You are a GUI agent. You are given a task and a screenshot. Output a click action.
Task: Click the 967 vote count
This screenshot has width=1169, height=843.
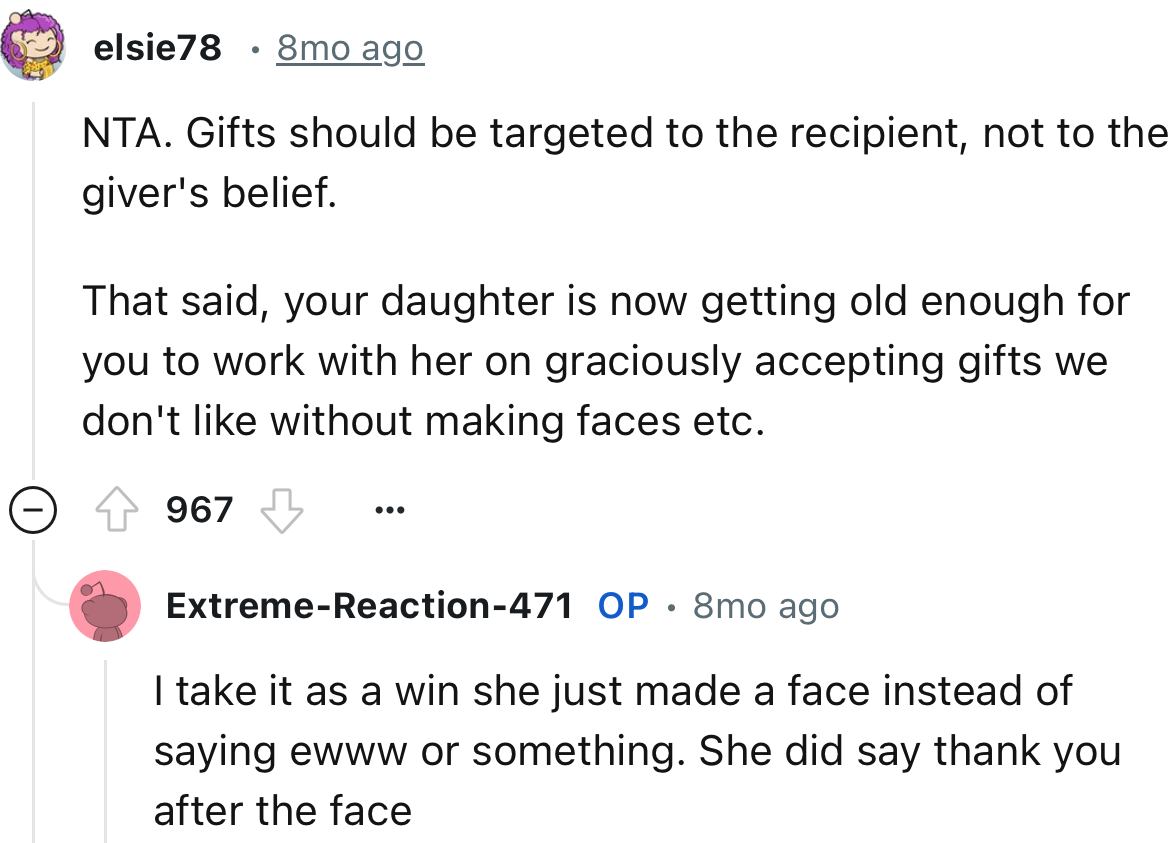coord(200,510)
